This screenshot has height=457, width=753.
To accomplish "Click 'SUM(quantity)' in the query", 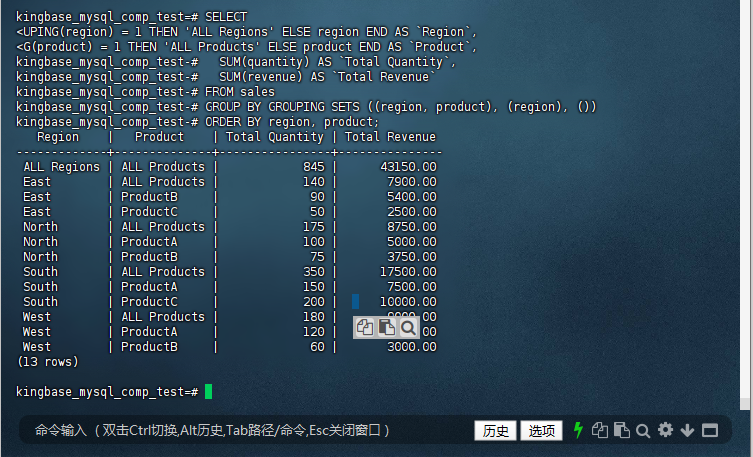I will coord(265,62).
